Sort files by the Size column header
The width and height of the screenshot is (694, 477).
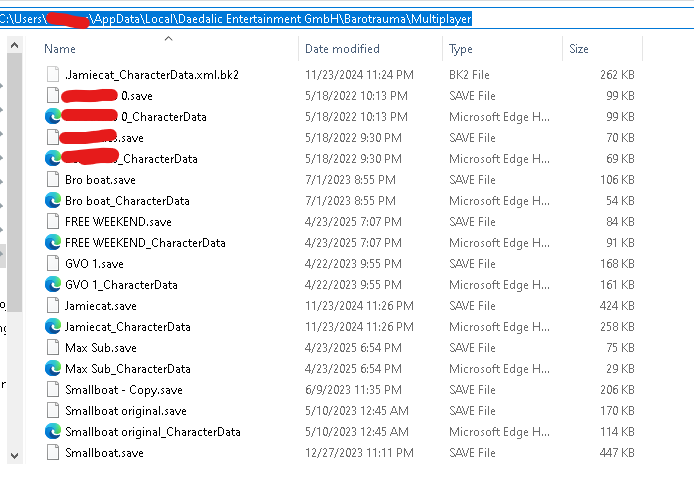579,49
